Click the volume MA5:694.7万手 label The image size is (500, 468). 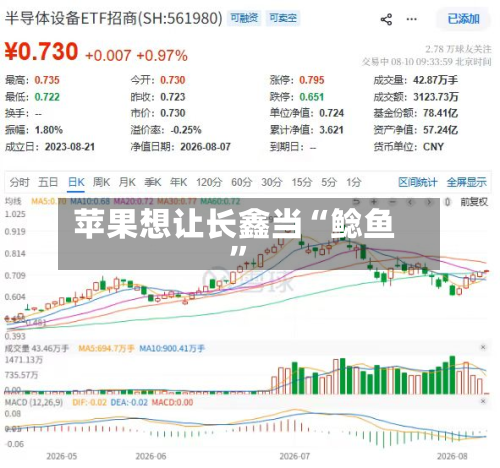[106, 348]
